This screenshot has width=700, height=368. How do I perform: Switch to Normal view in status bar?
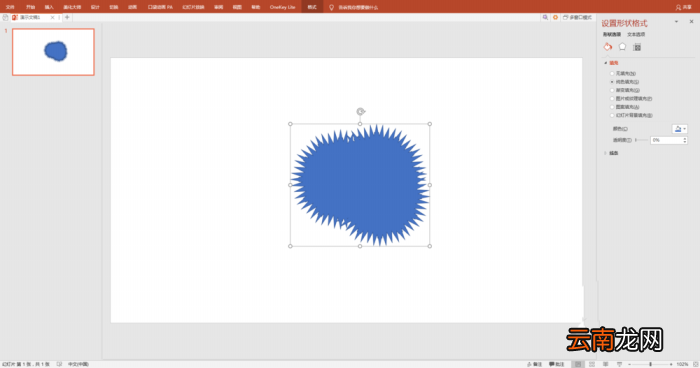coord(578,364)
